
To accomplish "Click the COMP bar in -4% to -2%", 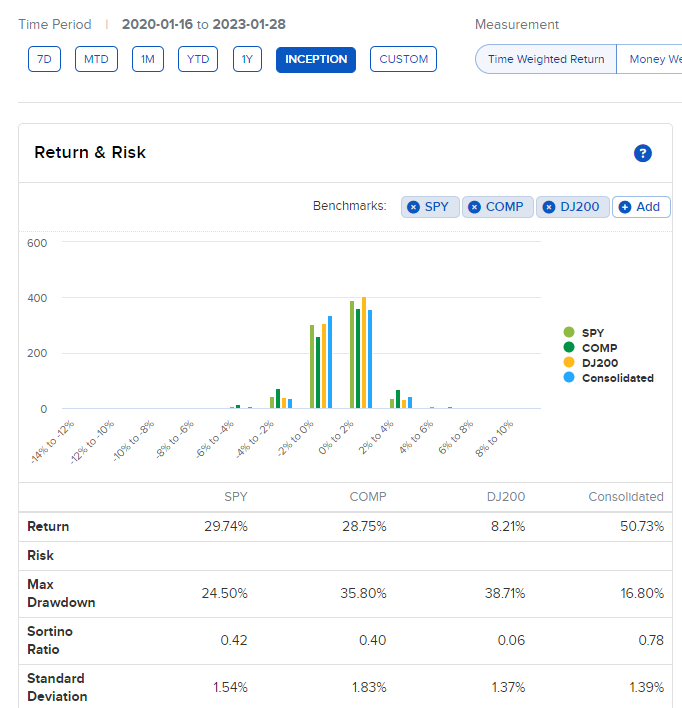I will coord(278,399).
